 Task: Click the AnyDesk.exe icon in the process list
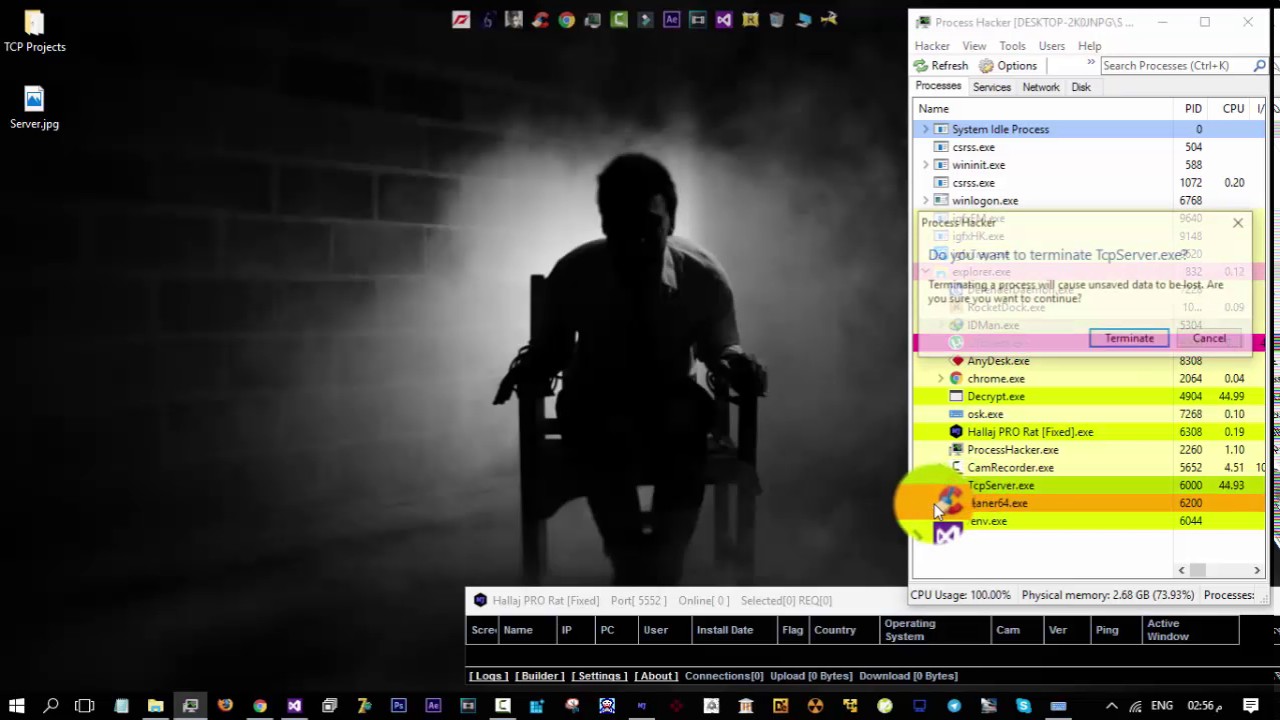[x=956, y=361]
